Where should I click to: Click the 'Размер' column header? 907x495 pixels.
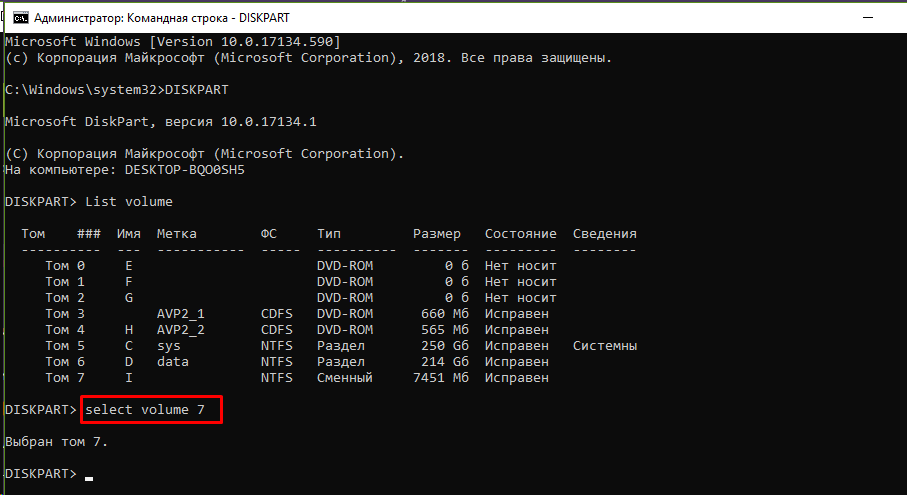tap(437, 234)
